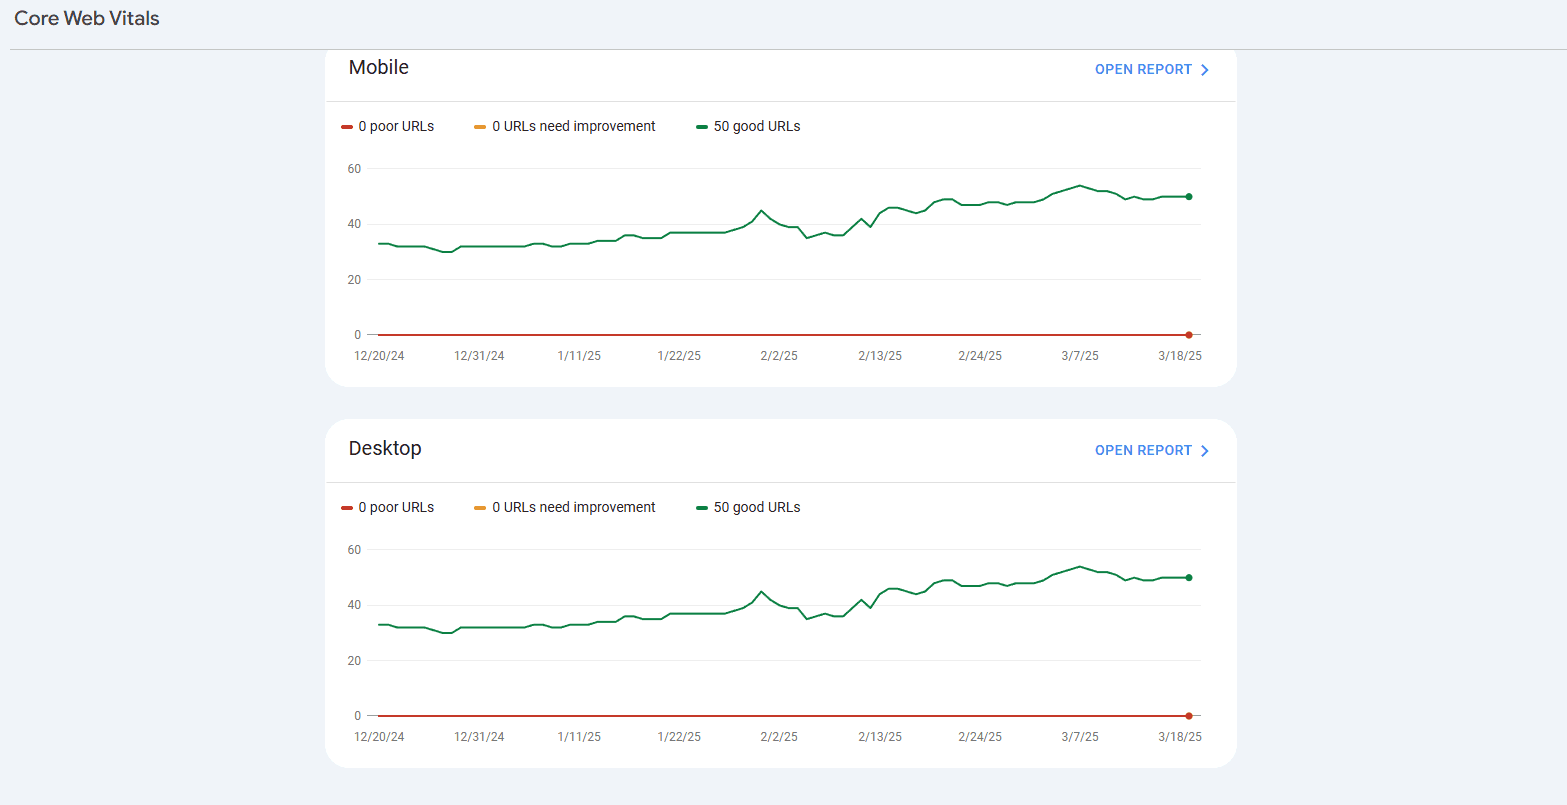Click the red endpoint dot on the Desktop chart baseline
1567x805 pixels.
pyautogui.click(x=1188, y=715)
